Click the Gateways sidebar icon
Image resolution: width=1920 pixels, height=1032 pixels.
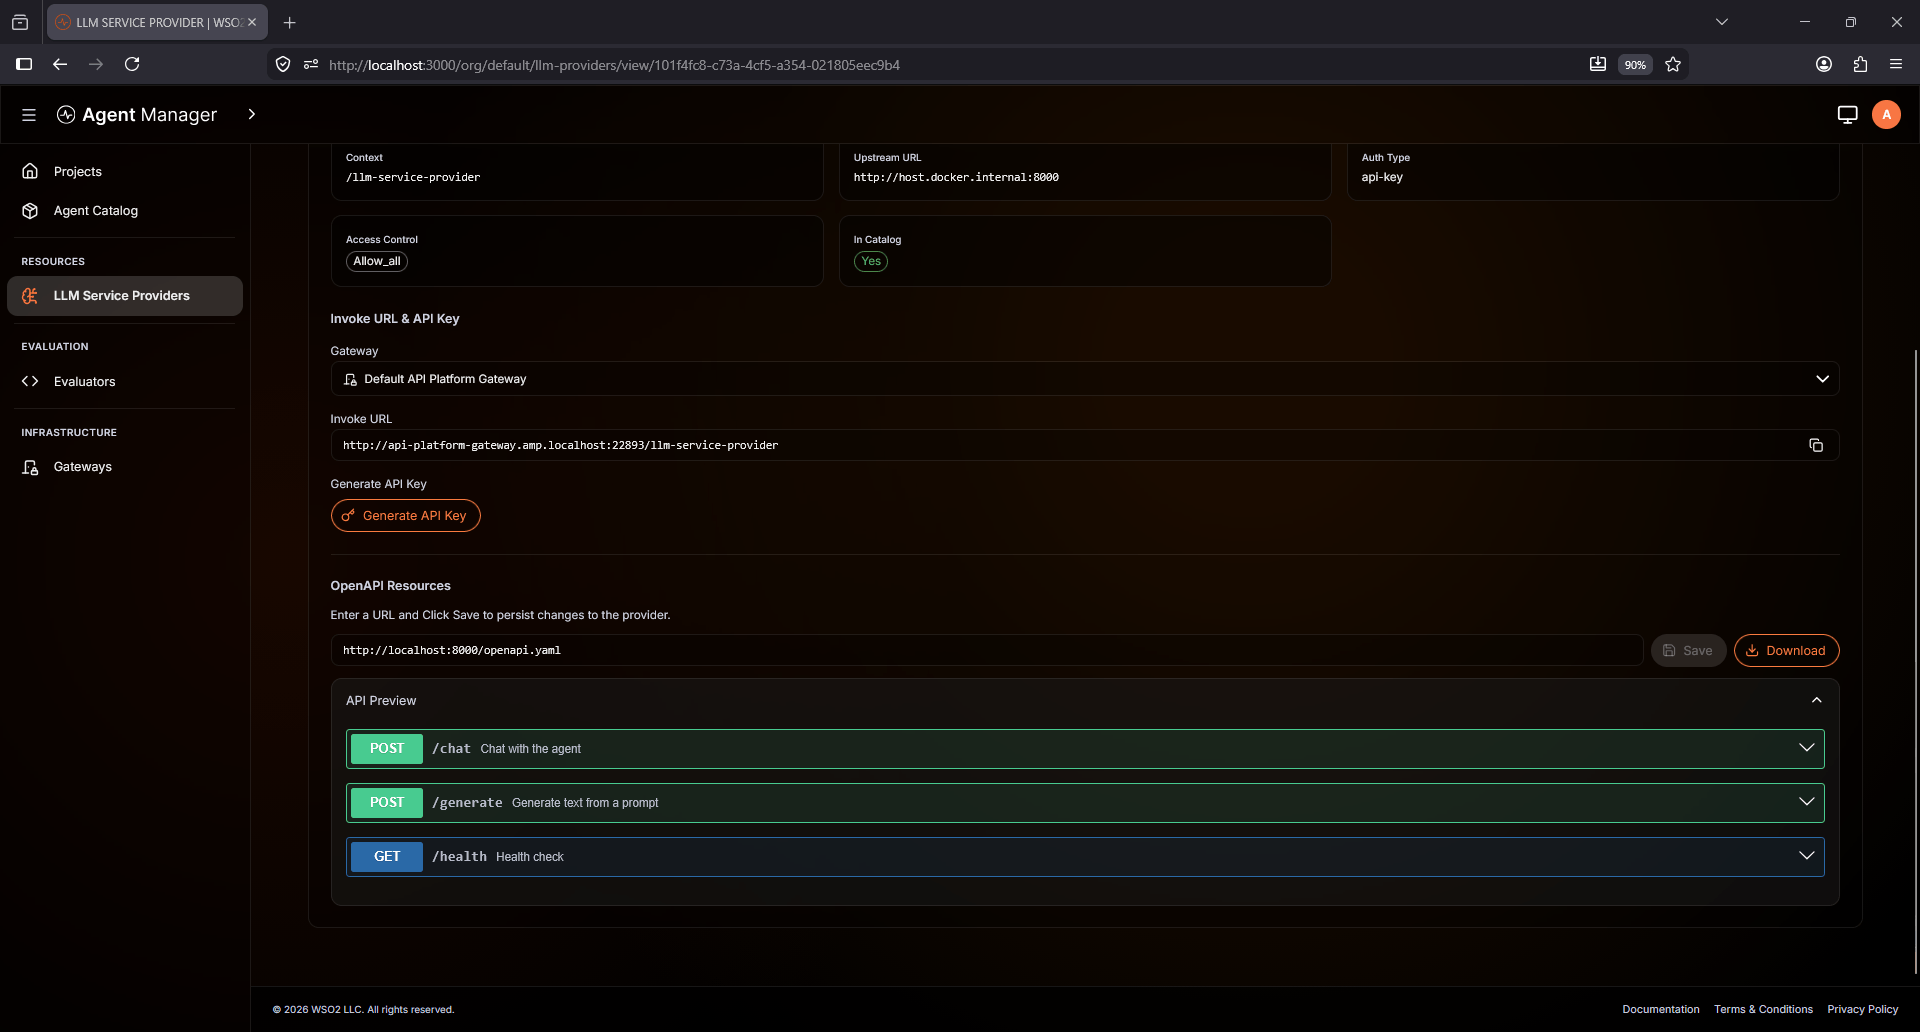pos(30,467)
